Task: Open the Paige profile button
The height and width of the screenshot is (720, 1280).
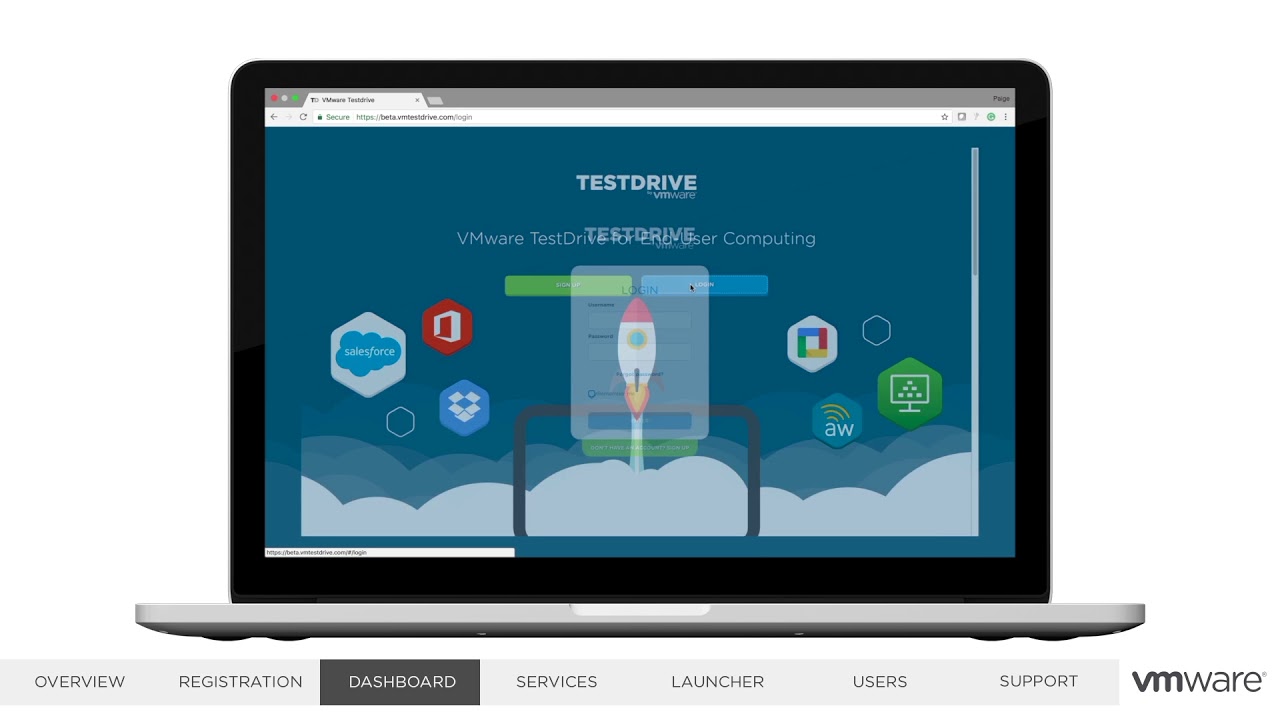Action: (1001, 98)
